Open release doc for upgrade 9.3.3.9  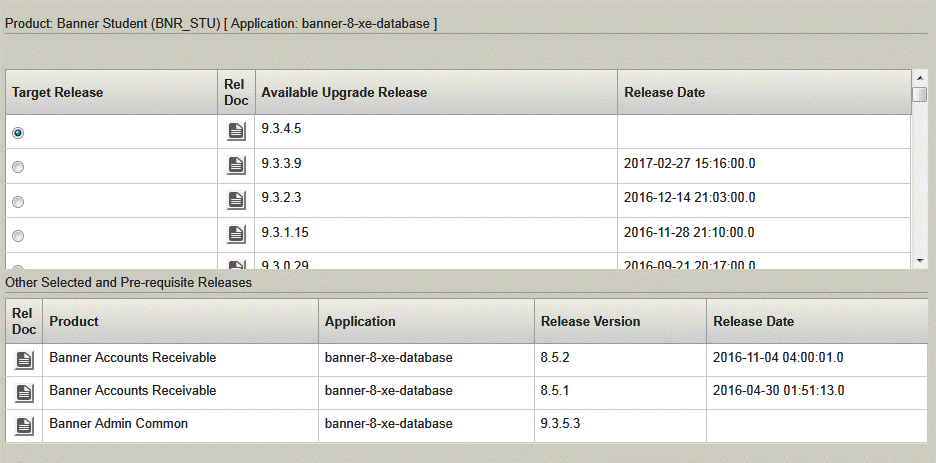coord(236,165)
